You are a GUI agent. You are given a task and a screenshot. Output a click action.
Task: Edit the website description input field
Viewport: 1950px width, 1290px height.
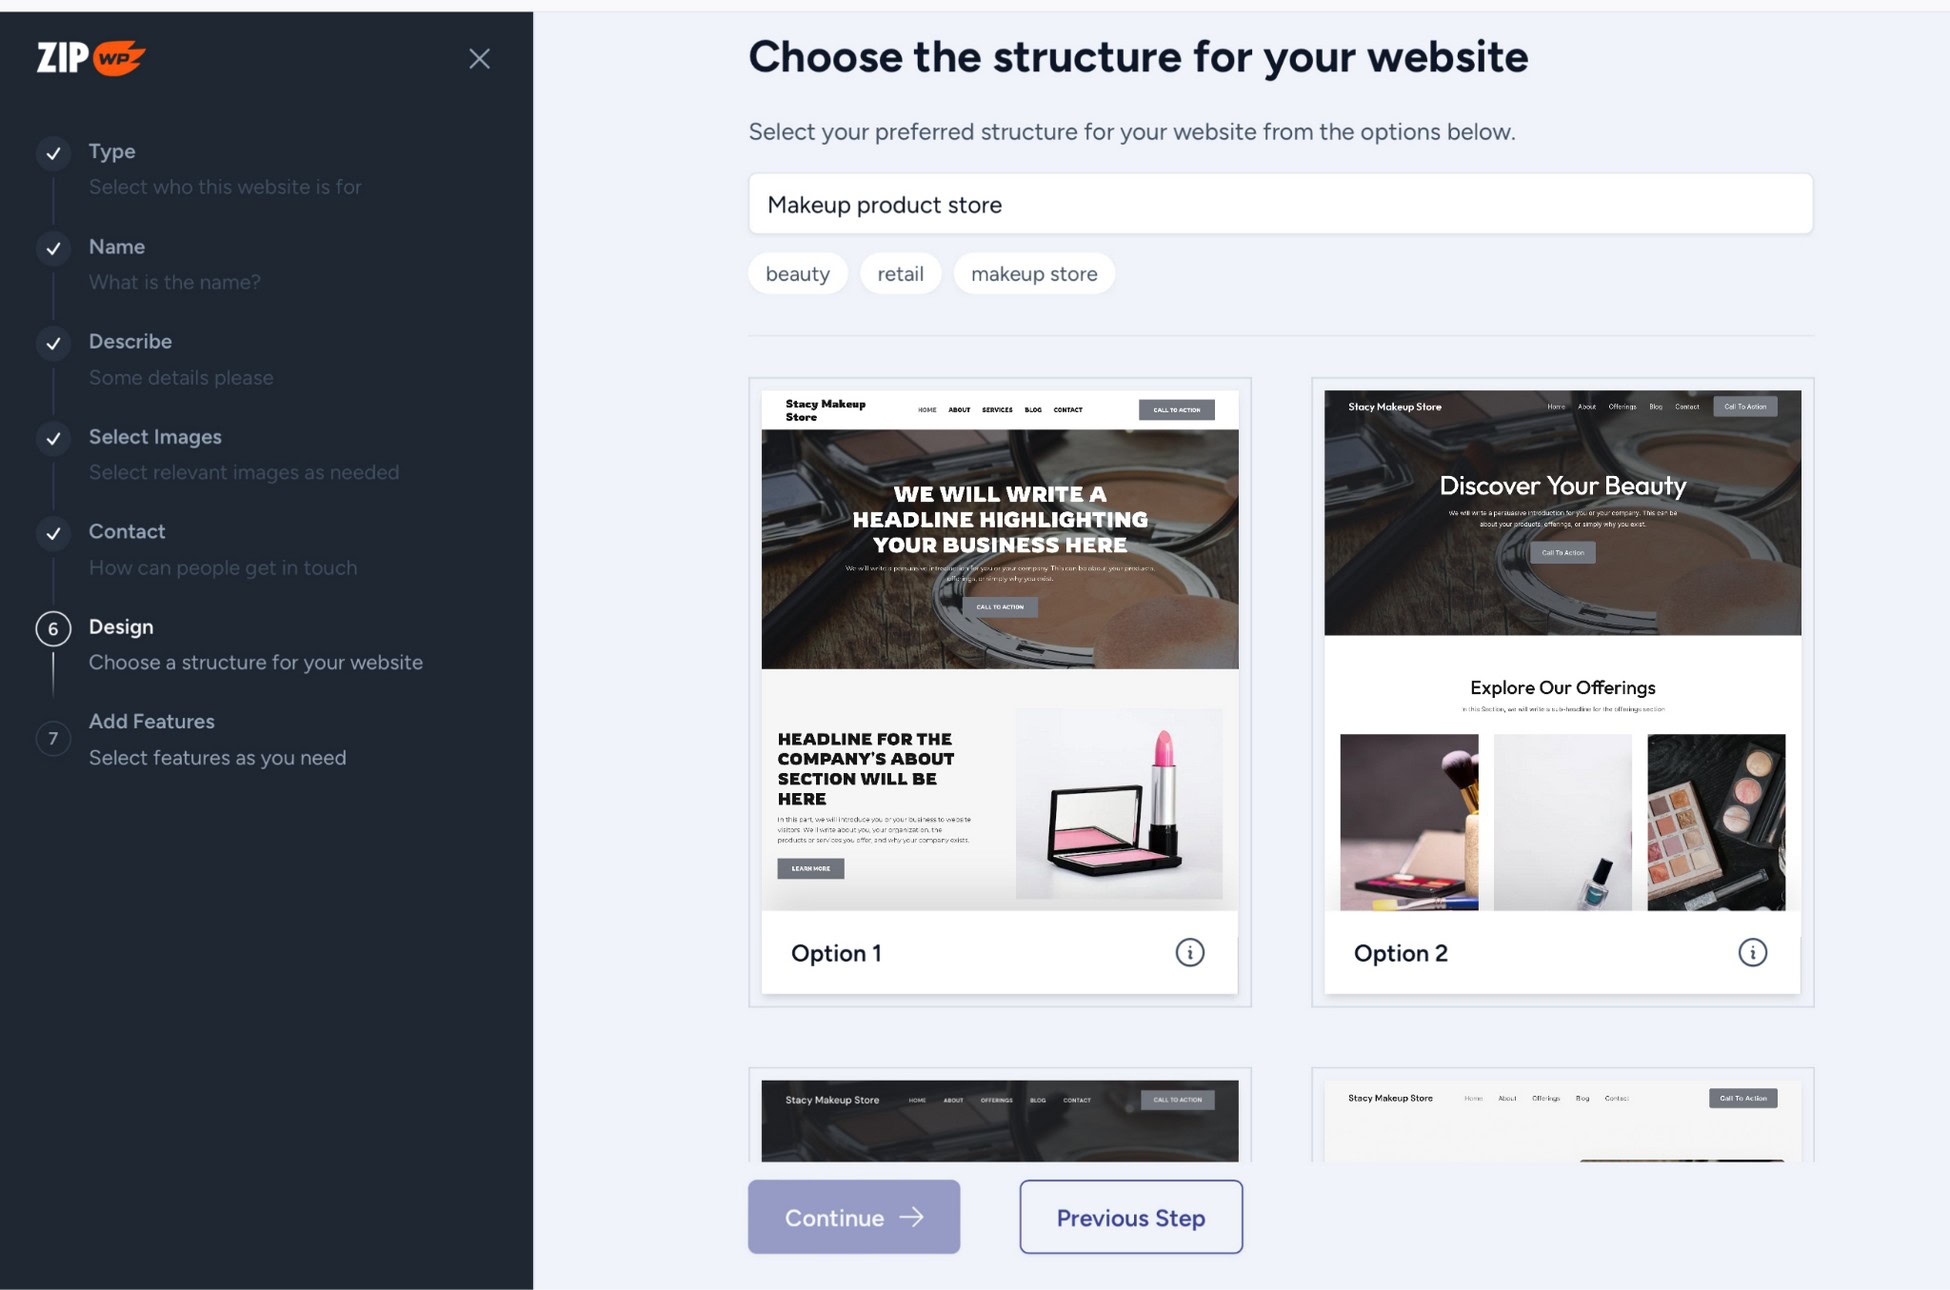[1279, 202]
